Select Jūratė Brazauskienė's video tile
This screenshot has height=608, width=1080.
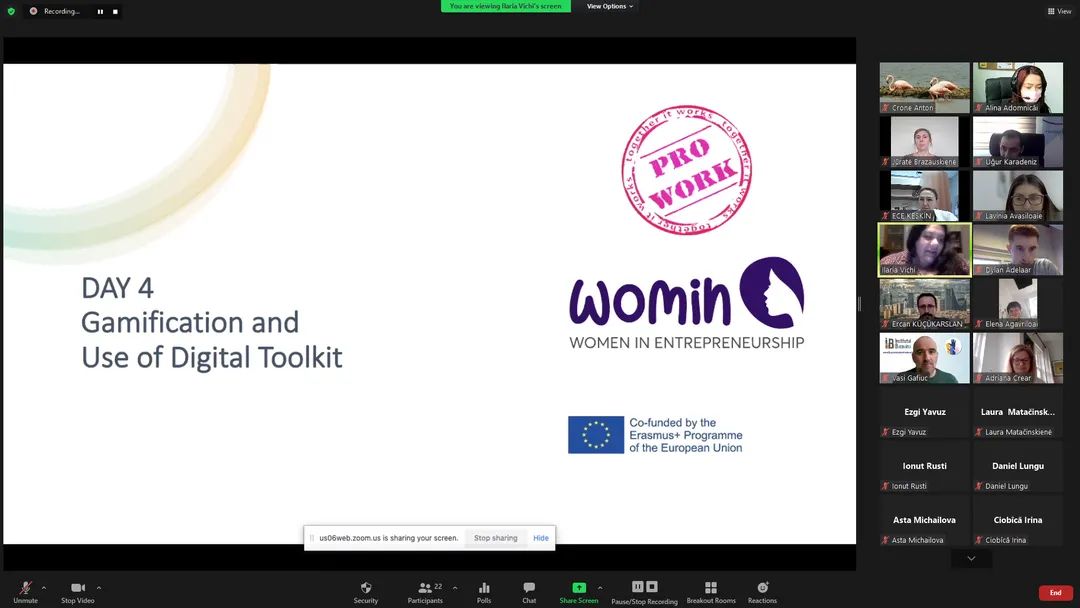click(924, 142)
